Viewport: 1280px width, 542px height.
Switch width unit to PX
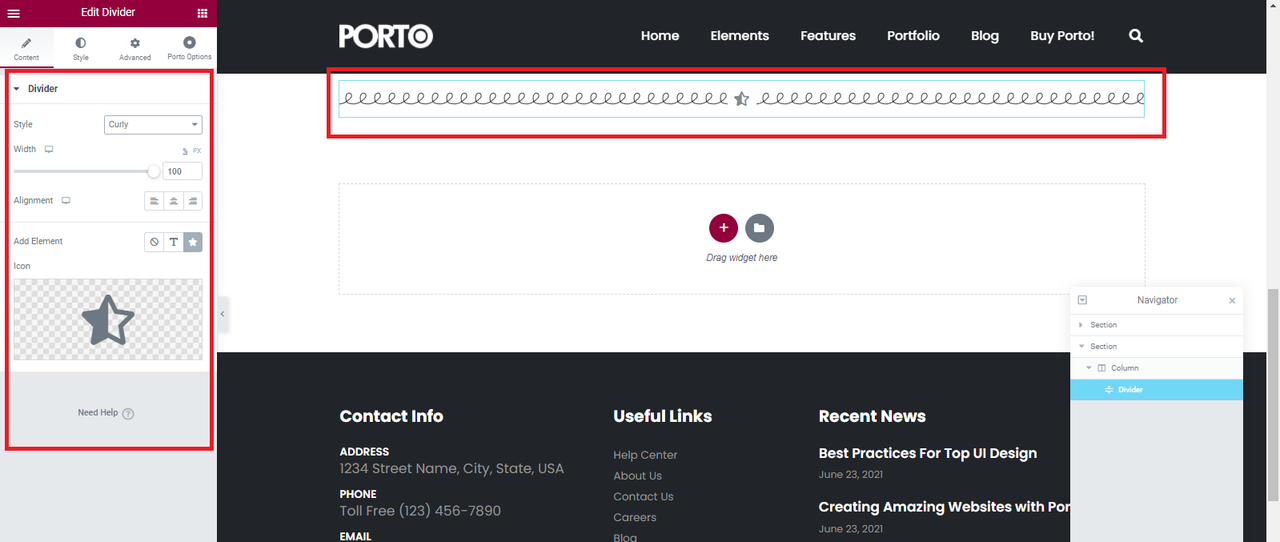(197, 151)
